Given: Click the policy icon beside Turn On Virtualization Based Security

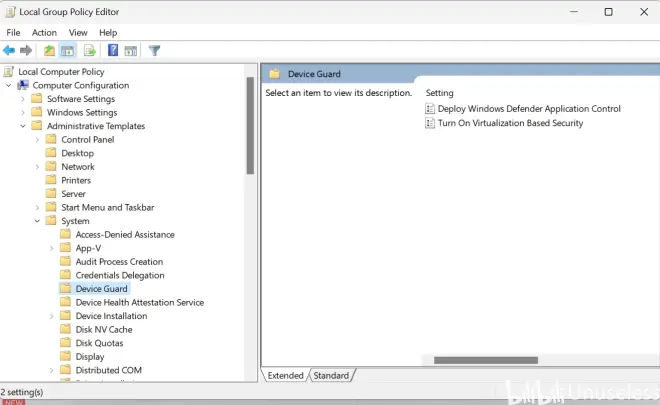Looking at the screenshot, I should point(430,123).
